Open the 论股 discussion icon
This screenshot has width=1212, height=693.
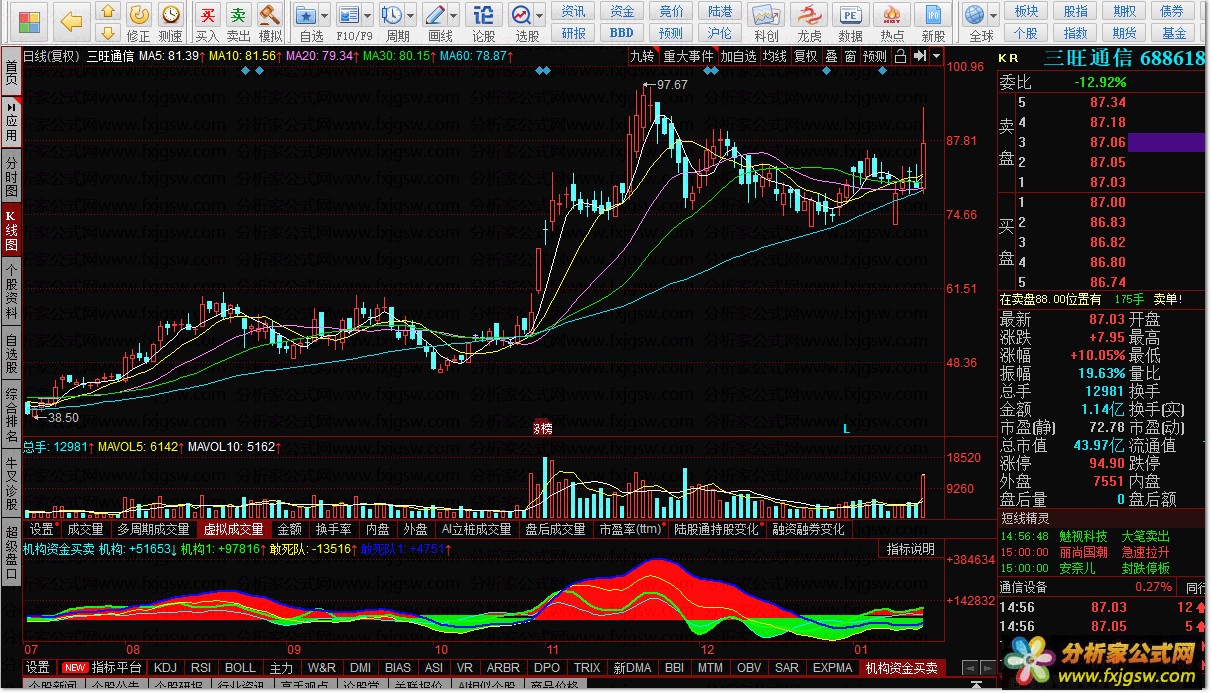coord(484,14)
